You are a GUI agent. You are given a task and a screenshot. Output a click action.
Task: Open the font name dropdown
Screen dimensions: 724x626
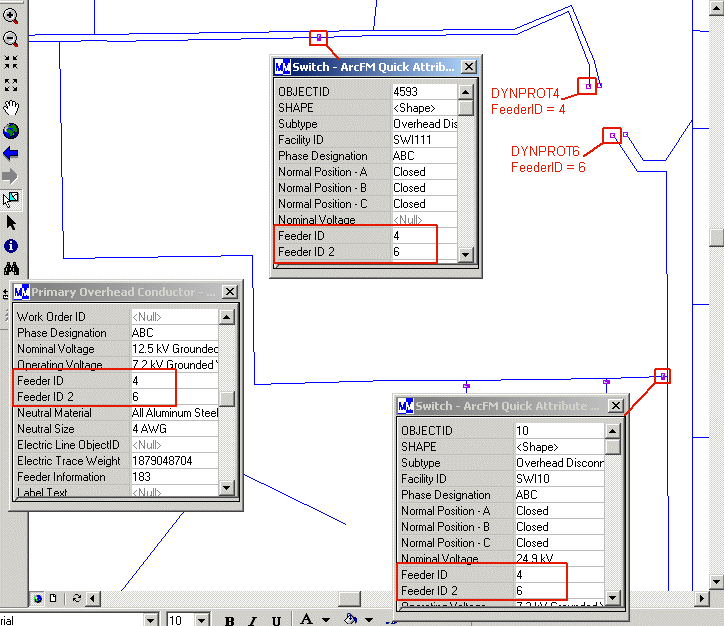[x=151, y=620]
